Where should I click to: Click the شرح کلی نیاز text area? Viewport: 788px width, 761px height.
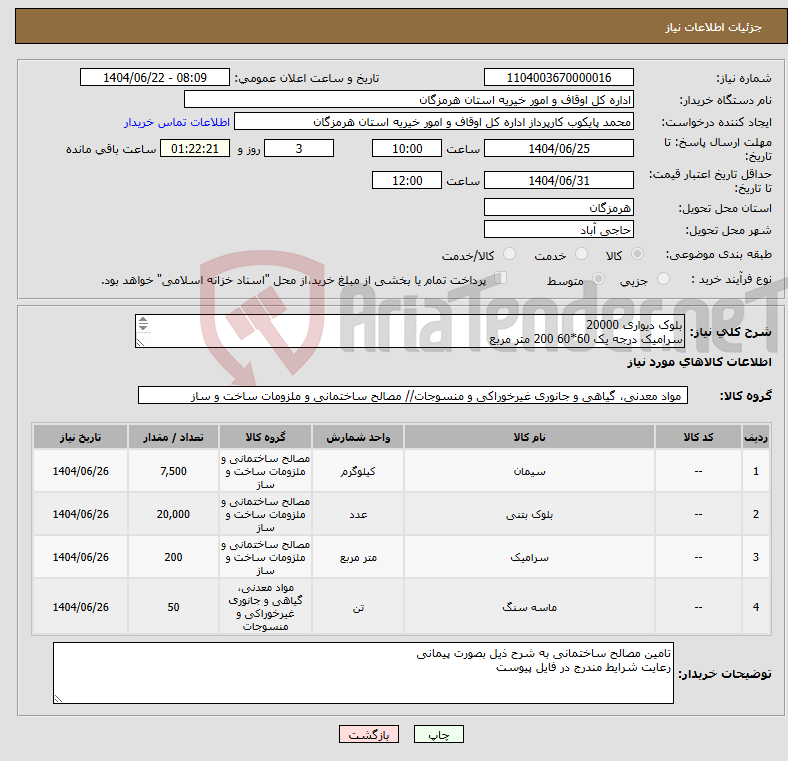(x=410, y=331)
